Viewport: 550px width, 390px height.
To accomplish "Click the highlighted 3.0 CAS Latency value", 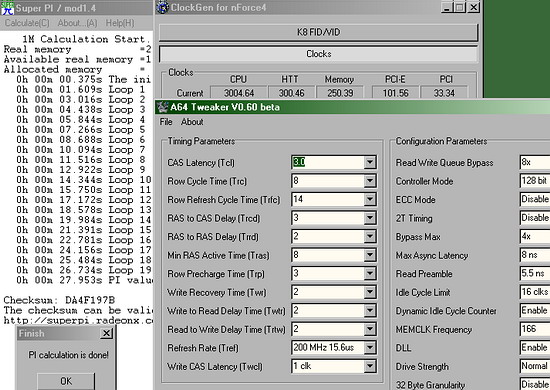I will pyautogui.click(x=299, y=162).
